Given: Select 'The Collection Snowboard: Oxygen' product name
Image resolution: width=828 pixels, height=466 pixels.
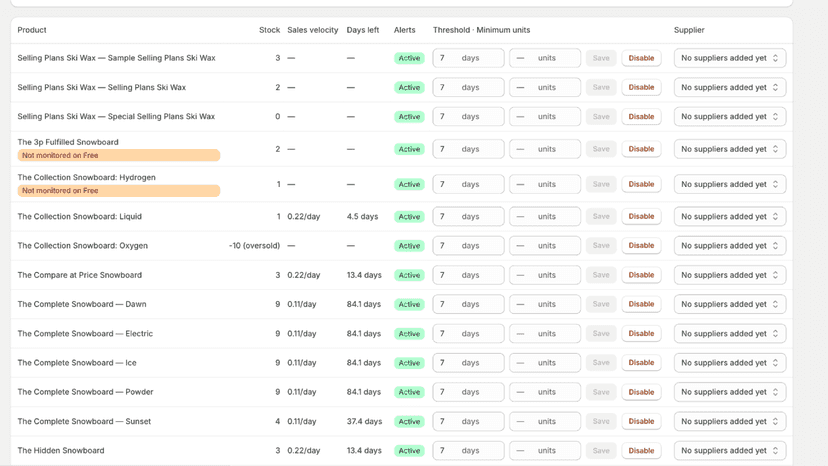Looking at the screenshot, I should pos(82,246).
